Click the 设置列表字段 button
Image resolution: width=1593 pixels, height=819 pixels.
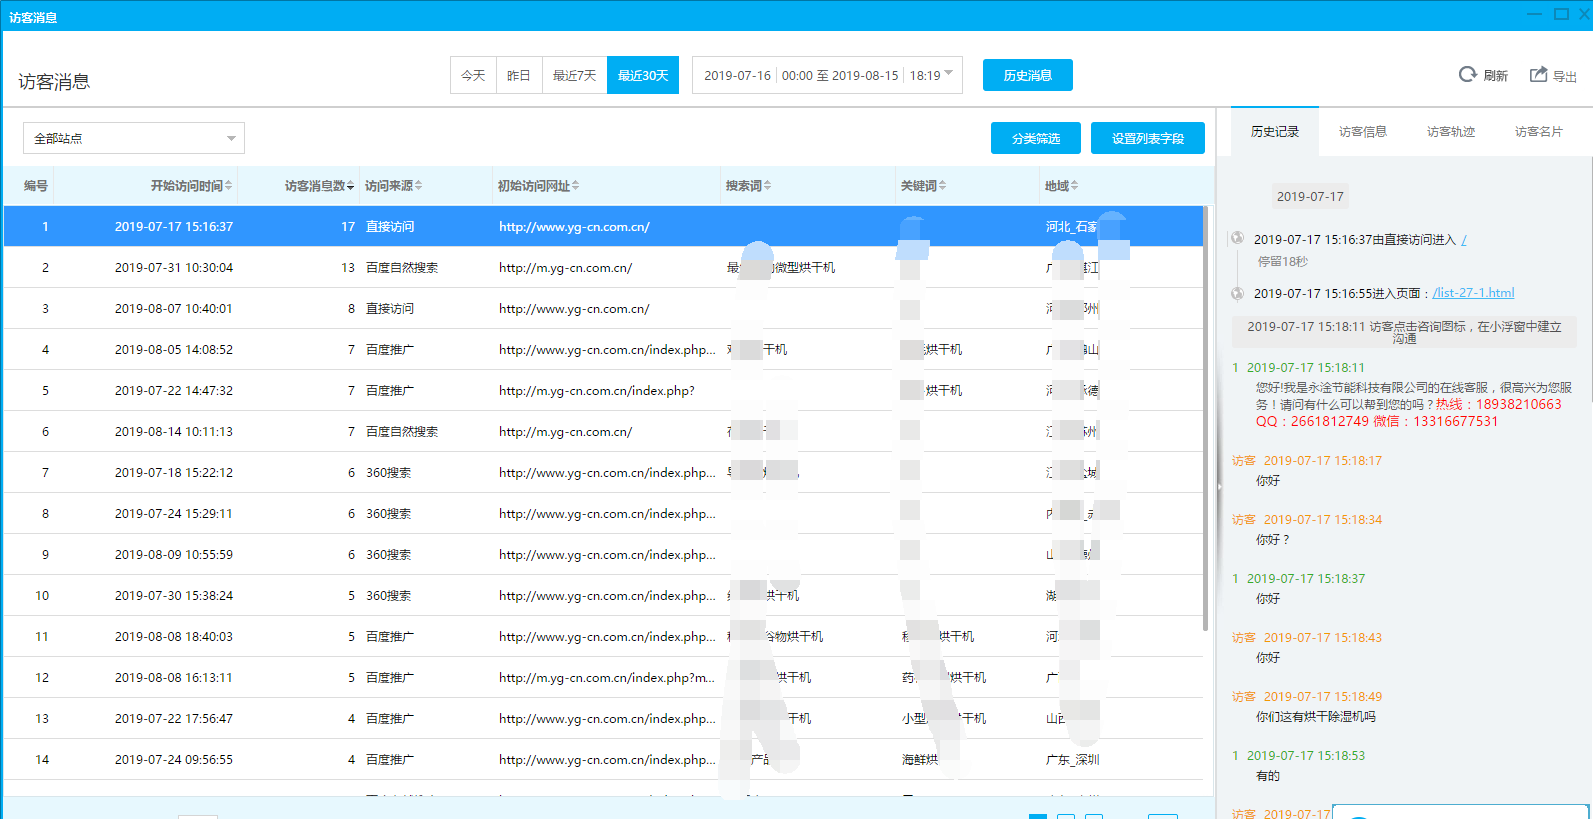click(1148, 138)
